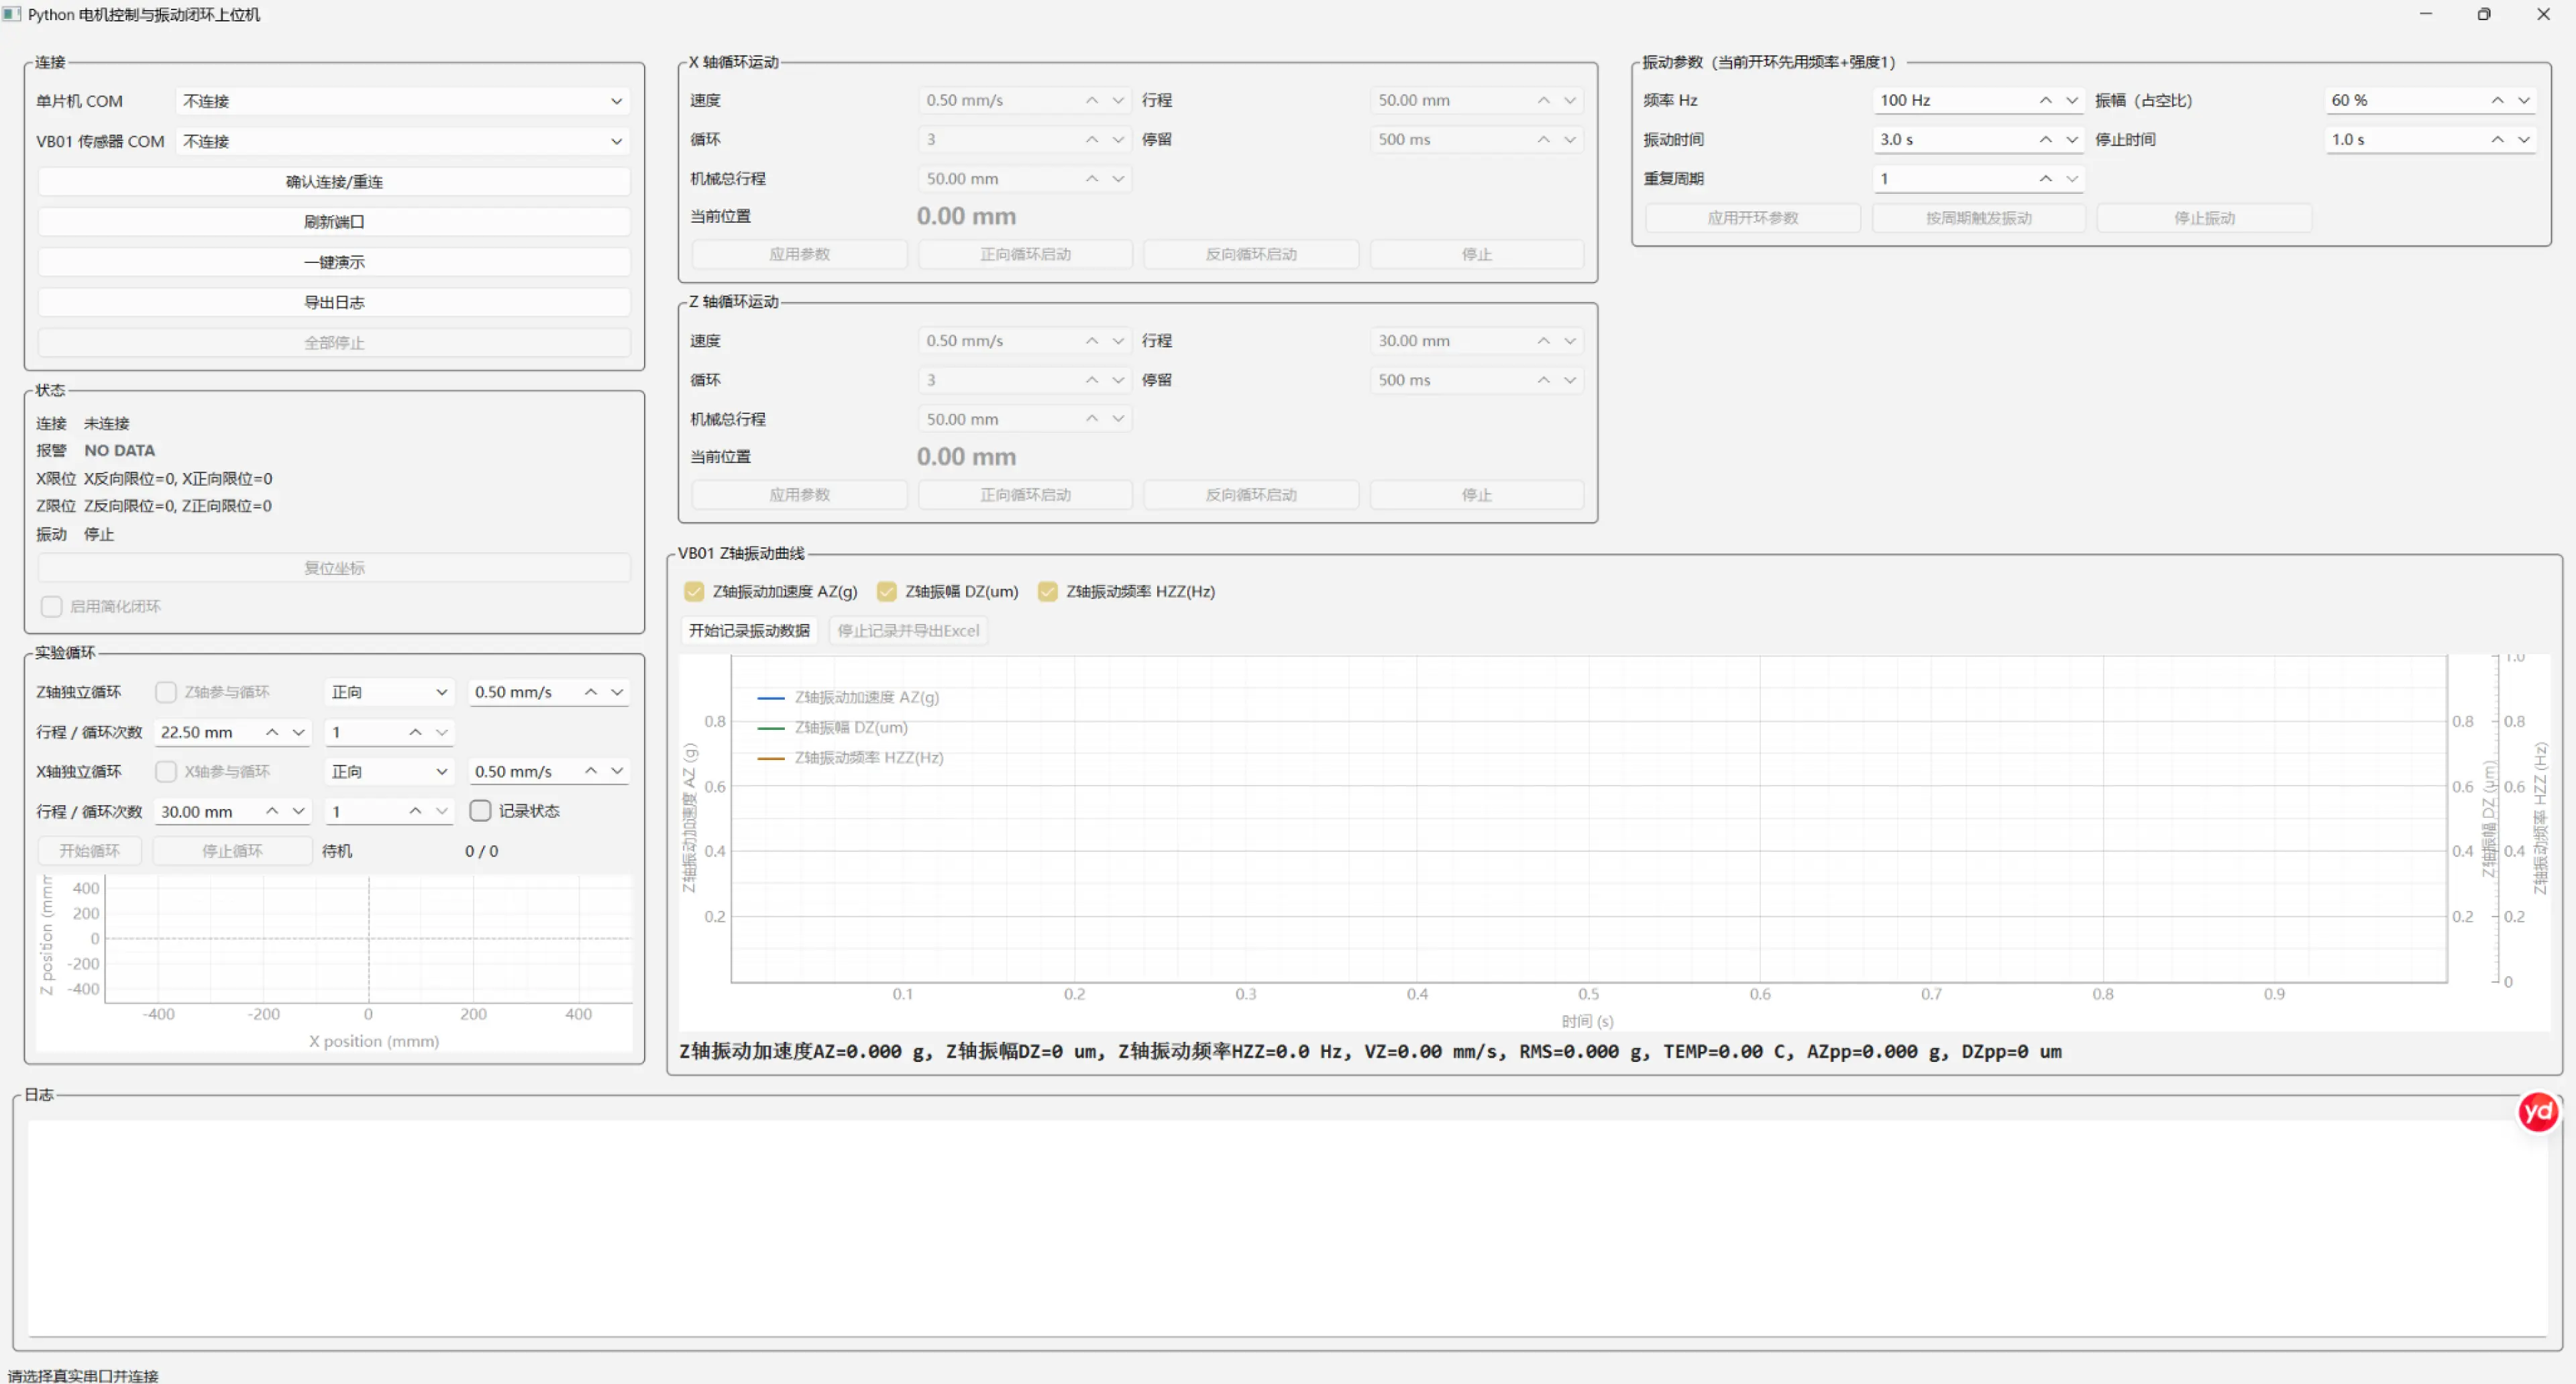The height and width of the screenshot is (1384, 2576).
Task: Open VB01 传感器 COM port dropdown
Action: [402, 141]
